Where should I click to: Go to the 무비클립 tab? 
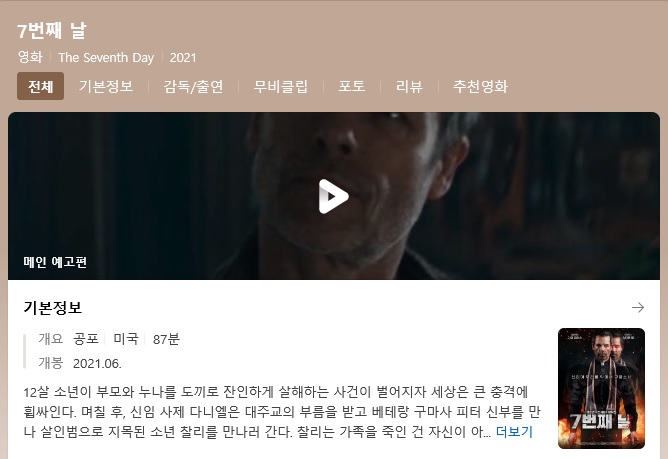[280, 86]
